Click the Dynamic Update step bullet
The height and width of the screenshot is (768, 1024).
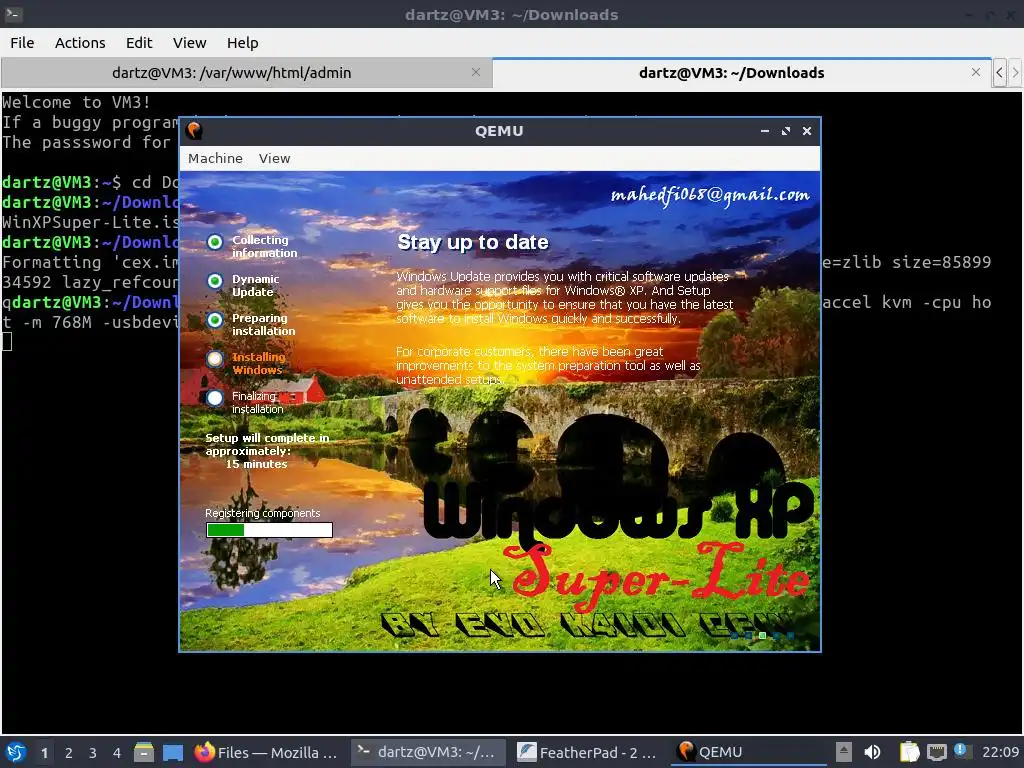[x=215, y=281]
